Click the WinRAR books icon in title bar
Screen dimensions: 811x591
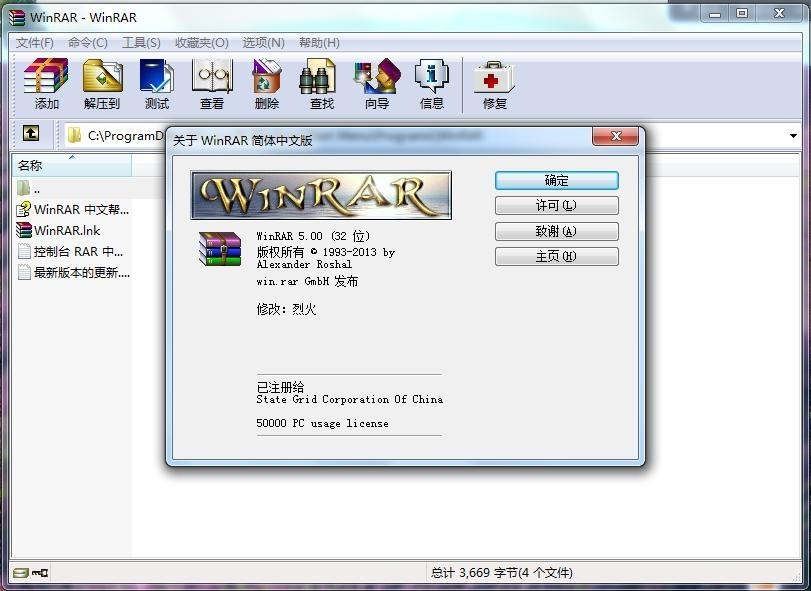point(17,18)
